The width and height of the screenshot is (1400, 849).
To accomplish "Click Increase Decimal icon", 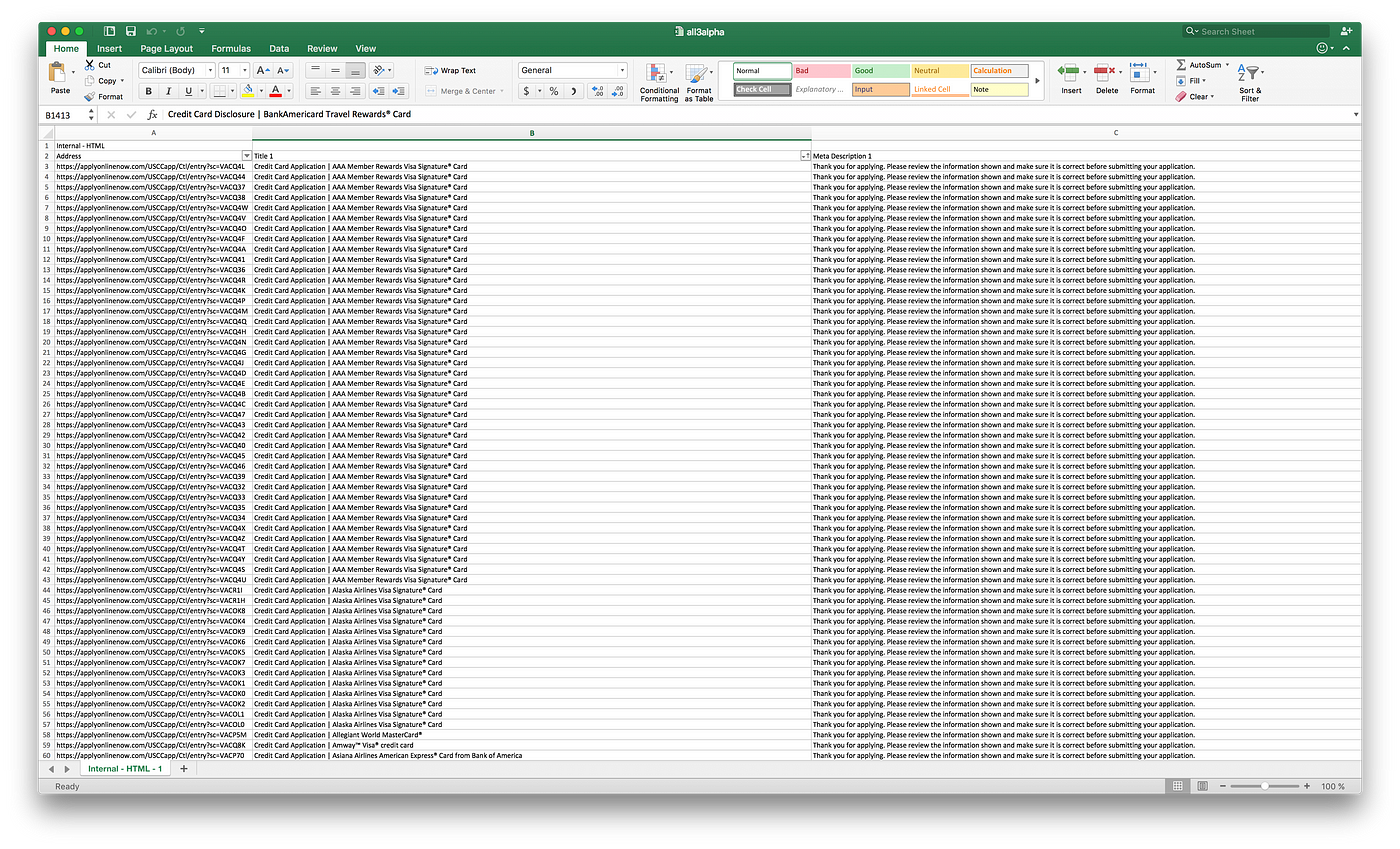I will (x=597, y=91).
